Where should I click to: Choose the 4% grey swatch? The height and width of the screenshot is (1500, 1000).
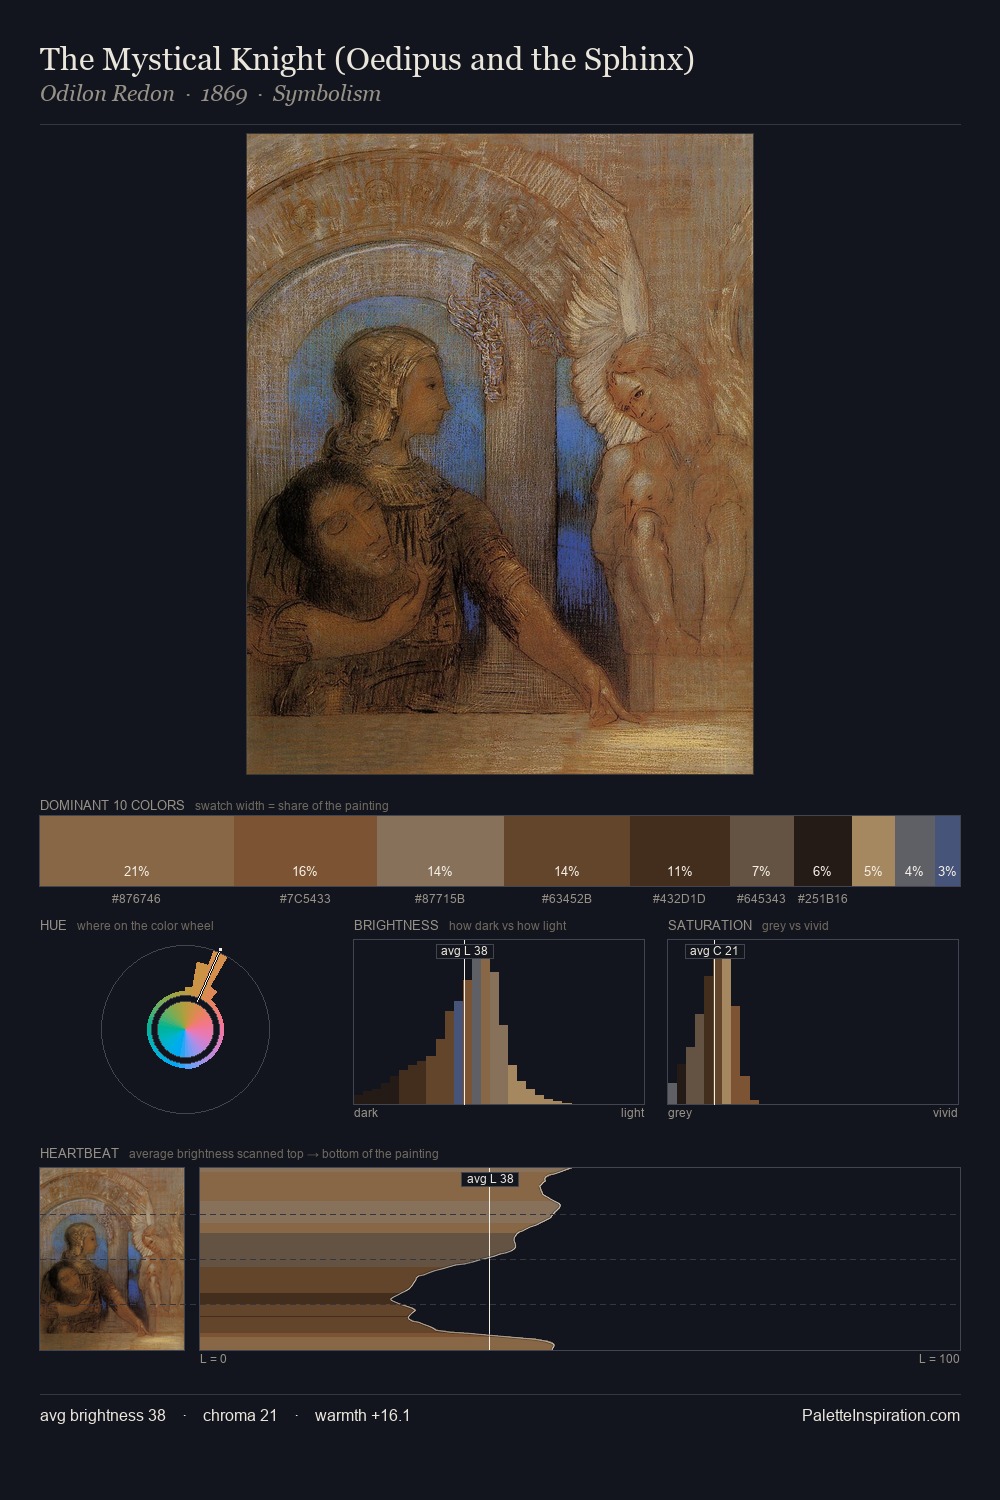pyautogui.click(x=915, y=851)
